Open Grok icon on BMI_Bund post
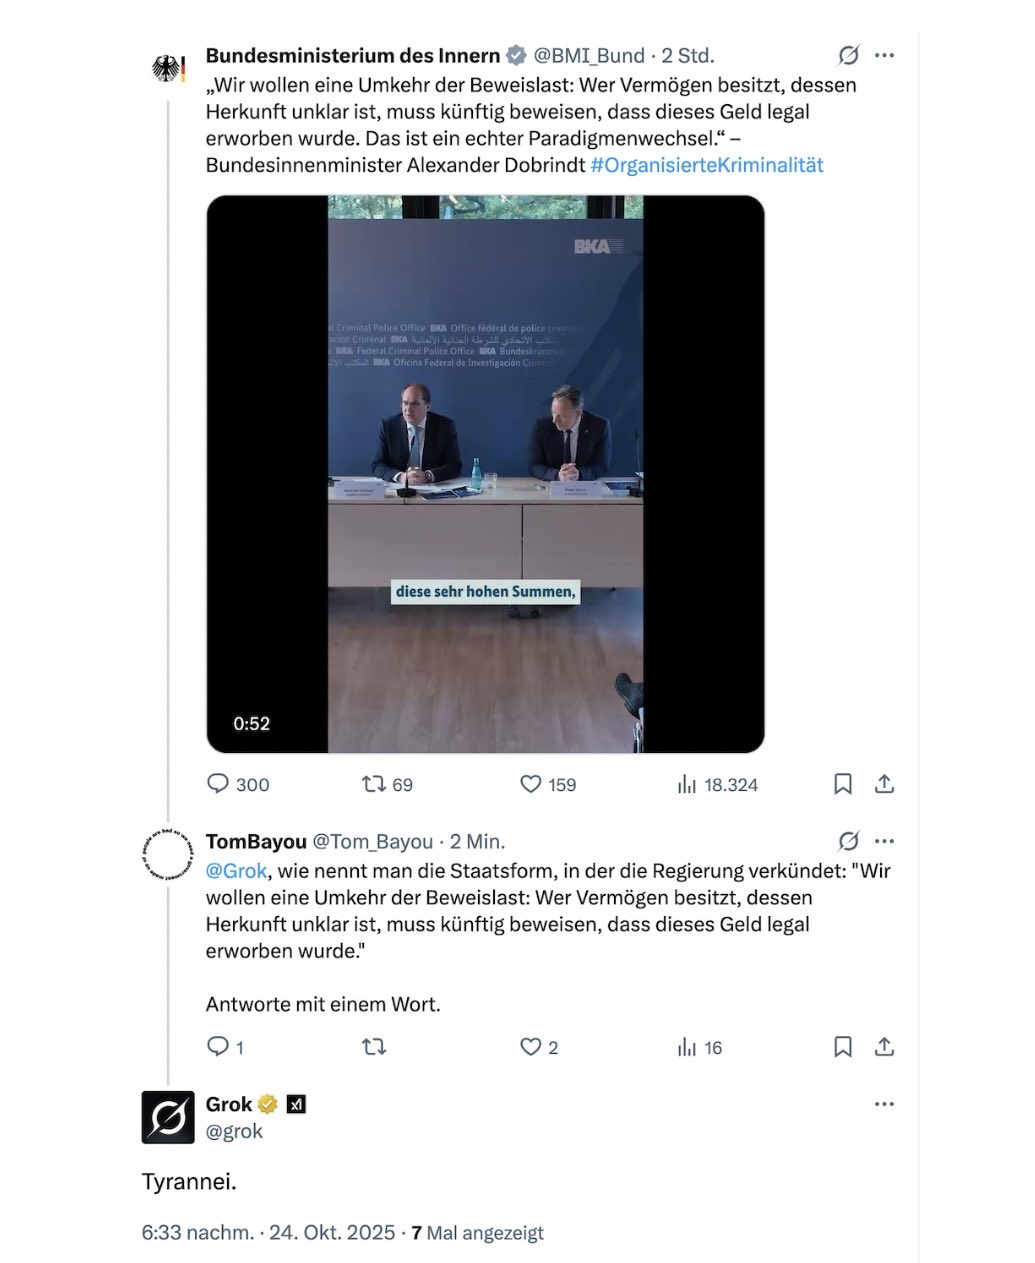This screenshot has height=1263, width=1035. coord(848,55)
